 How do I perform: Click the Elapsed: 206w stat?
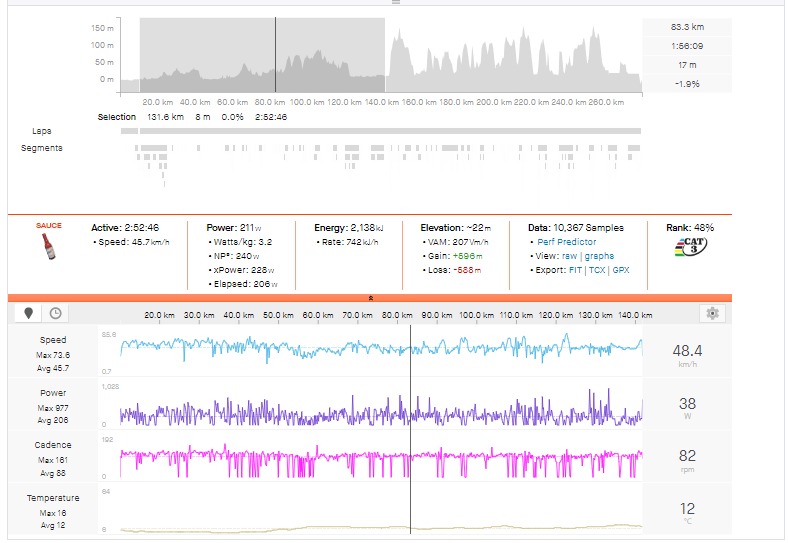tap(245, 284)
